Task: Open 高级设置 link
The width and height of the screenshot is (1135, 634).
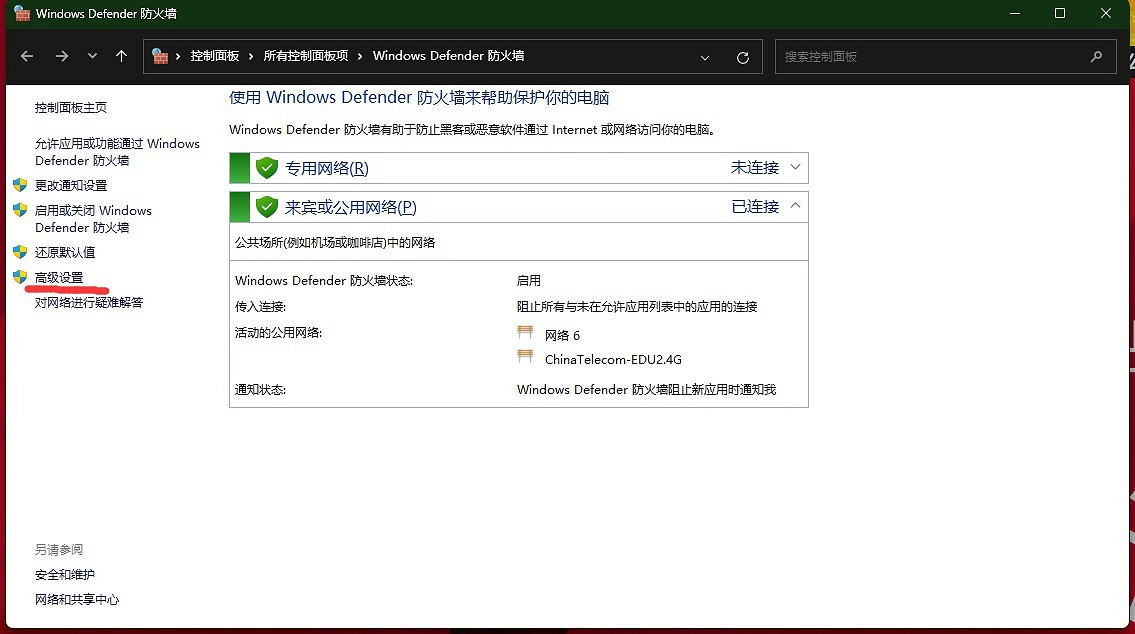Action: tap(59, 278)
